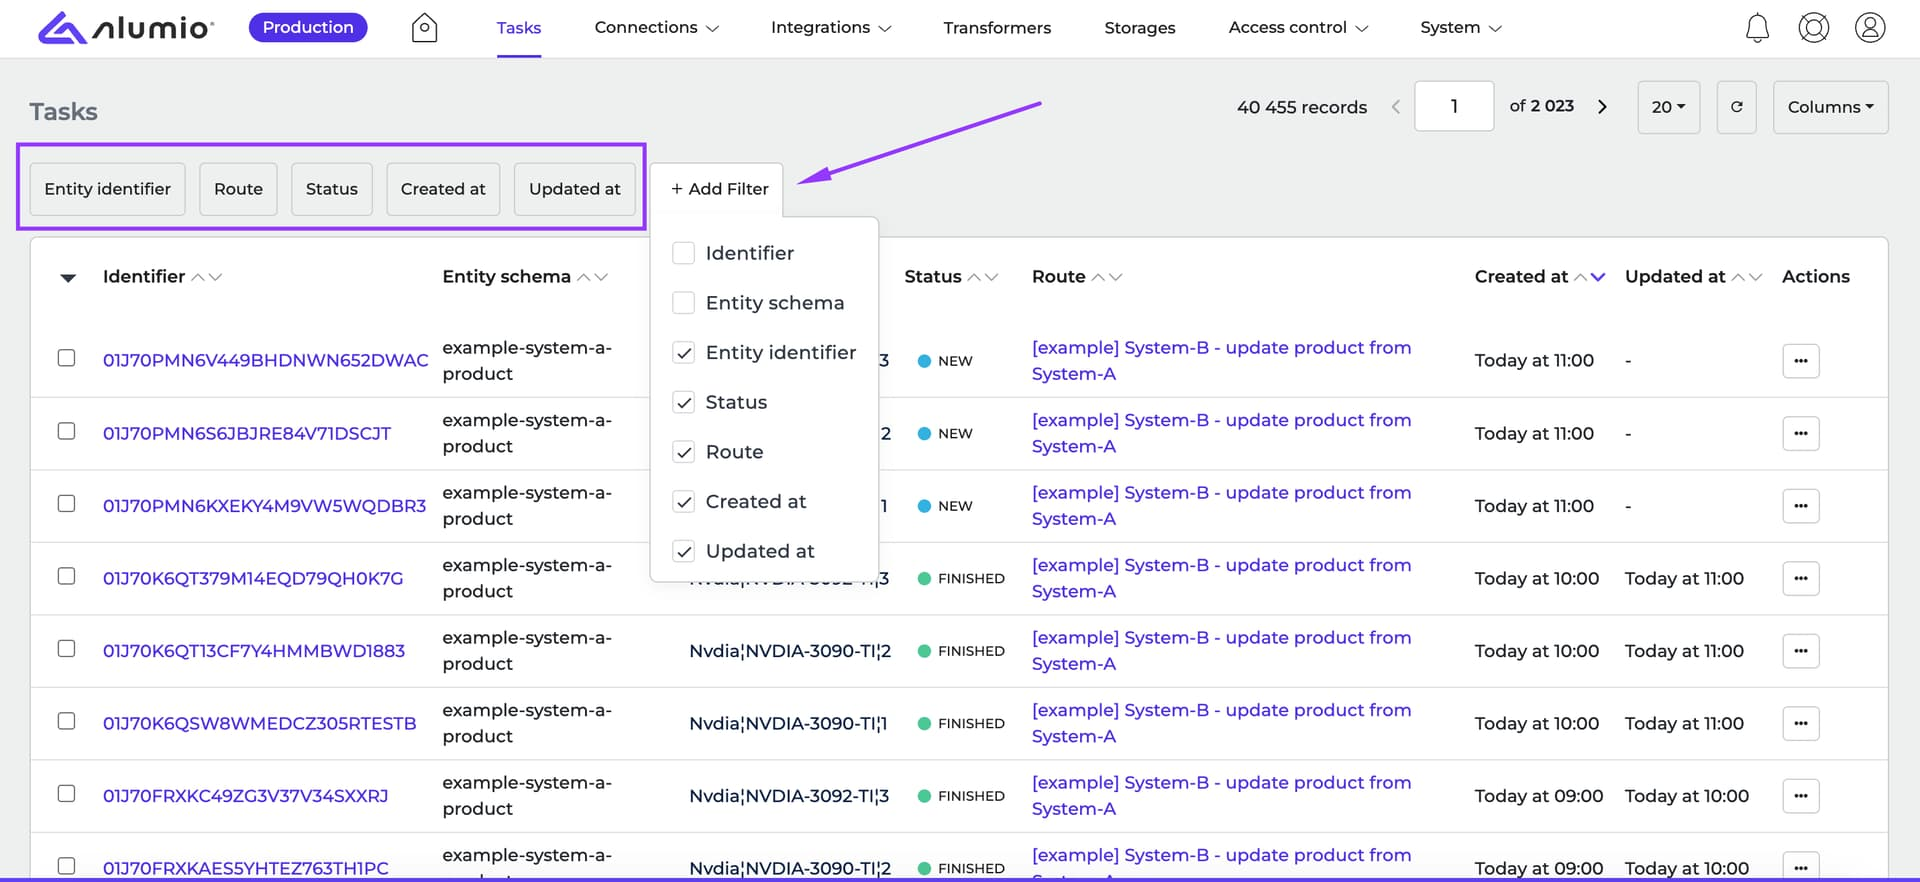Open the user profile icon
Viewport: 1920px width, 882px height.
[x=1870, y=28]
